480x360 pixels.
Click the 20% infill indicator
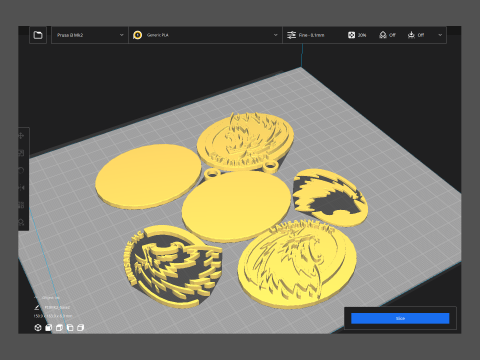coord(357,35)
